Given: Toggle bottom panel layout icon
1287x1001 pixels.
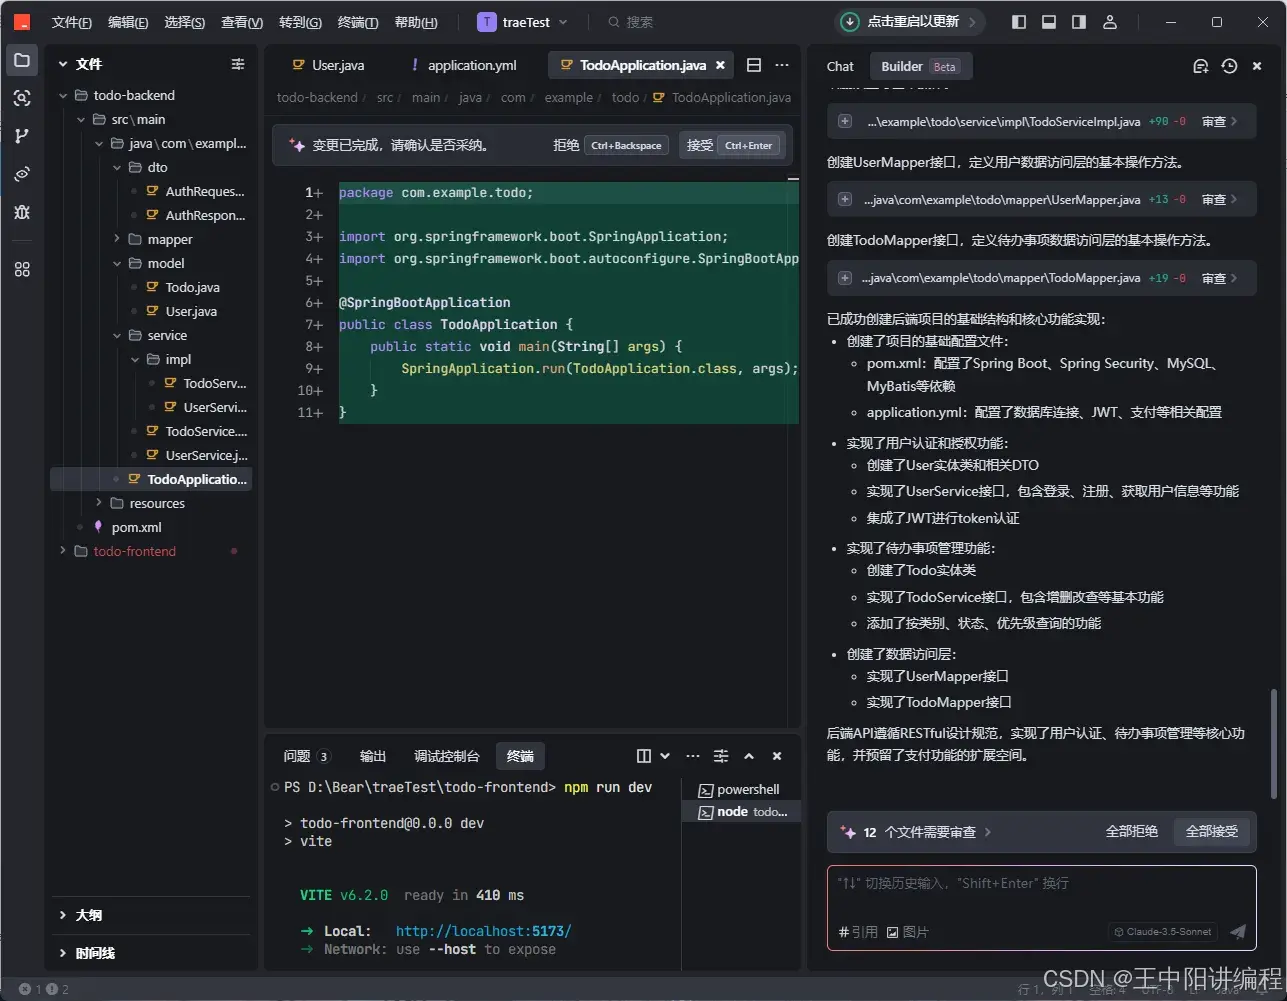Looking at the screenshot, I should (x=1049, y=22).
